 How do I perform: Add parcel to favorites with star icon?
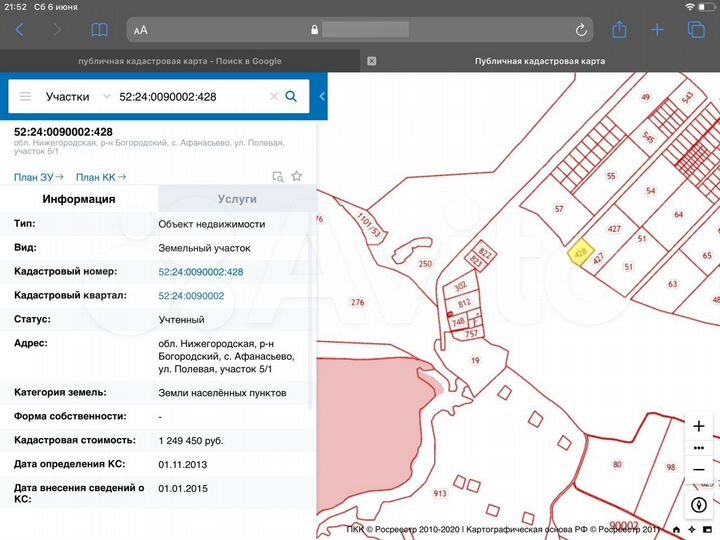click(x=296, y=177)
